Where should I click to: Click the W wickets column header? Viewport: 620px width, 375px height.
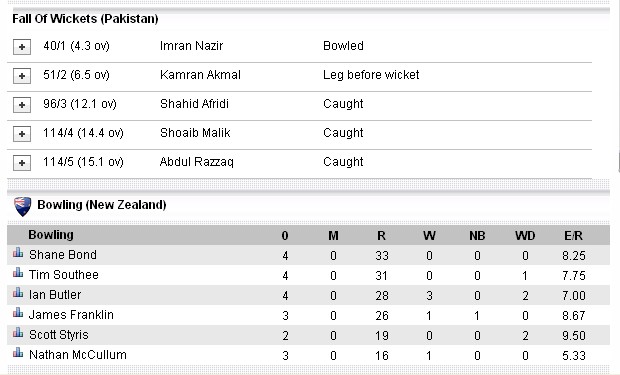coord(429,236)
